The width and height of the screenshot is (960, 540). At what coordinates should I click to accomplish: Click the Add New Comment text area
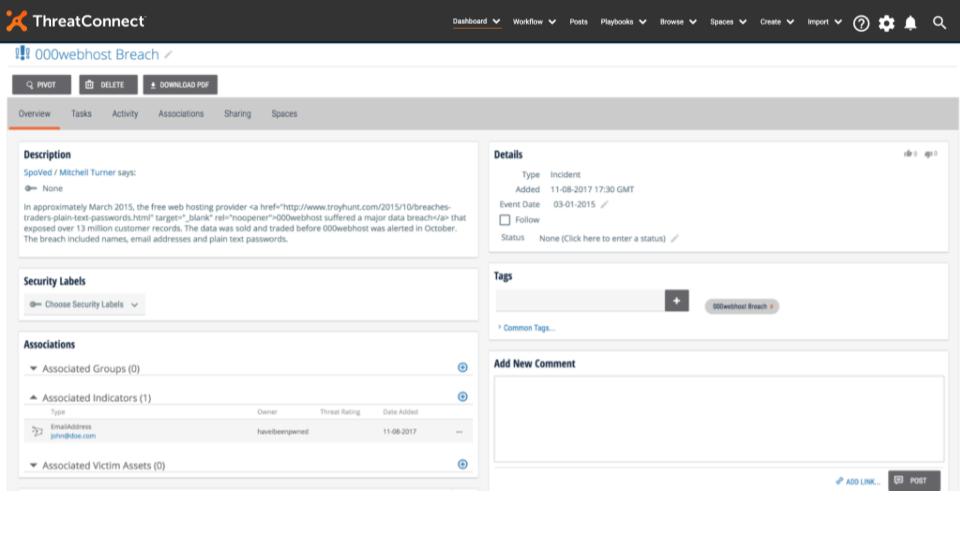coord(719,419)
